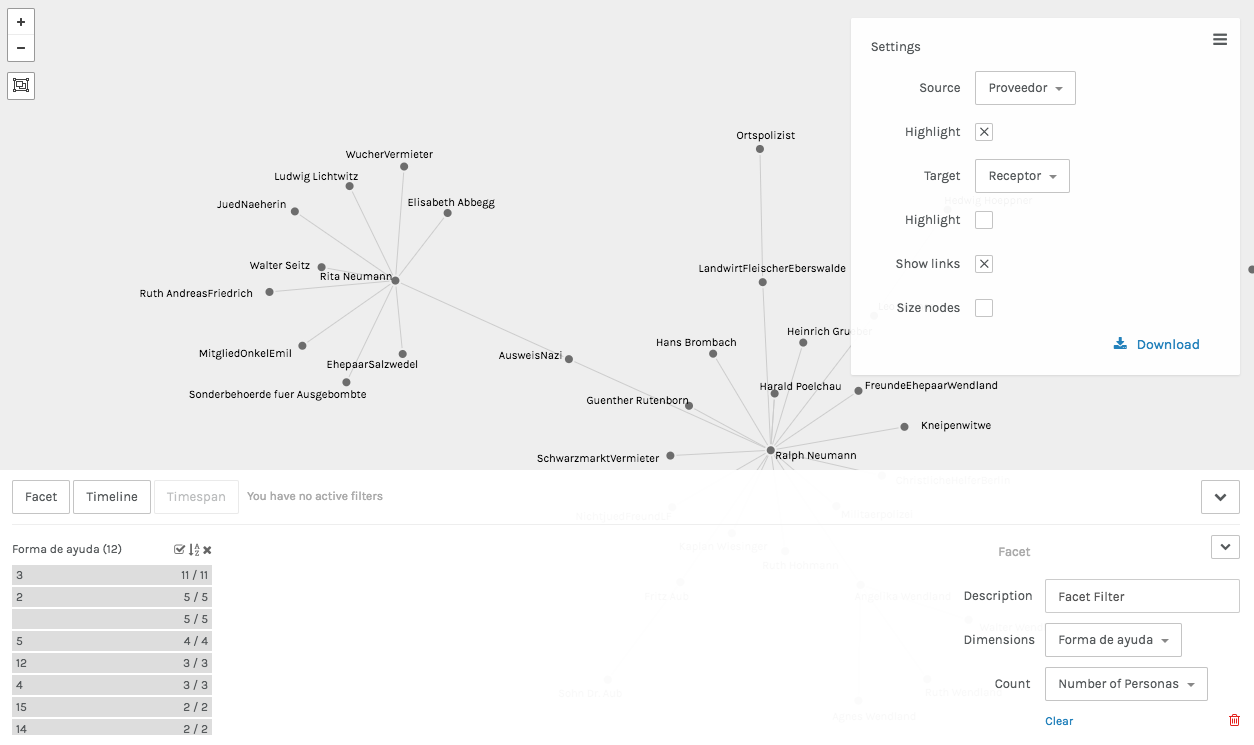Enable the Size nodes checkbox
Image resolution: width=1254 pixels, height=745 pixels.
pyautogui.click(x=984, y=308)
